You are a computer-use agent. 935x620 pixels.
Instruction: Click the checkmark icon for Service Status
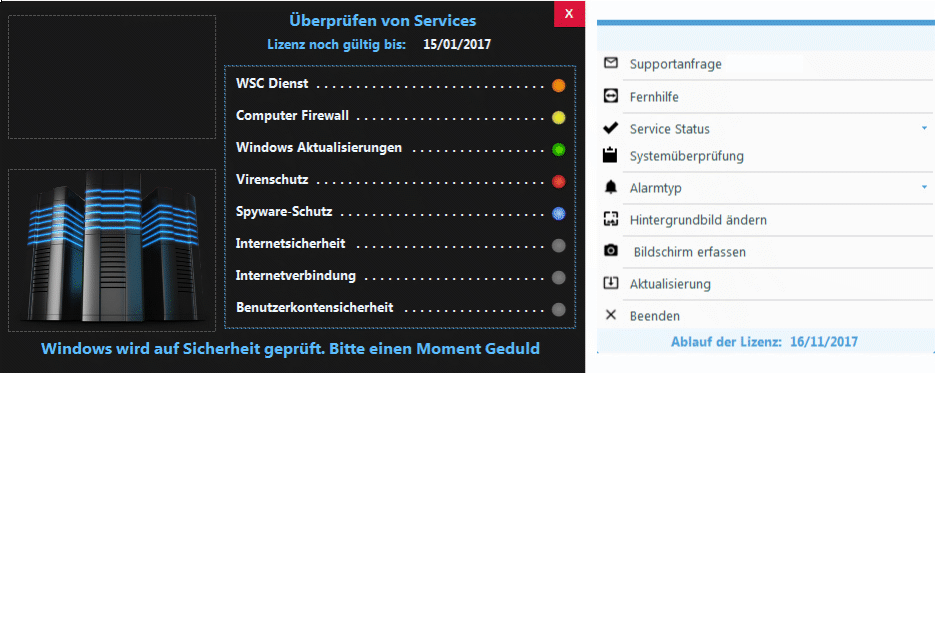(611, 128)
